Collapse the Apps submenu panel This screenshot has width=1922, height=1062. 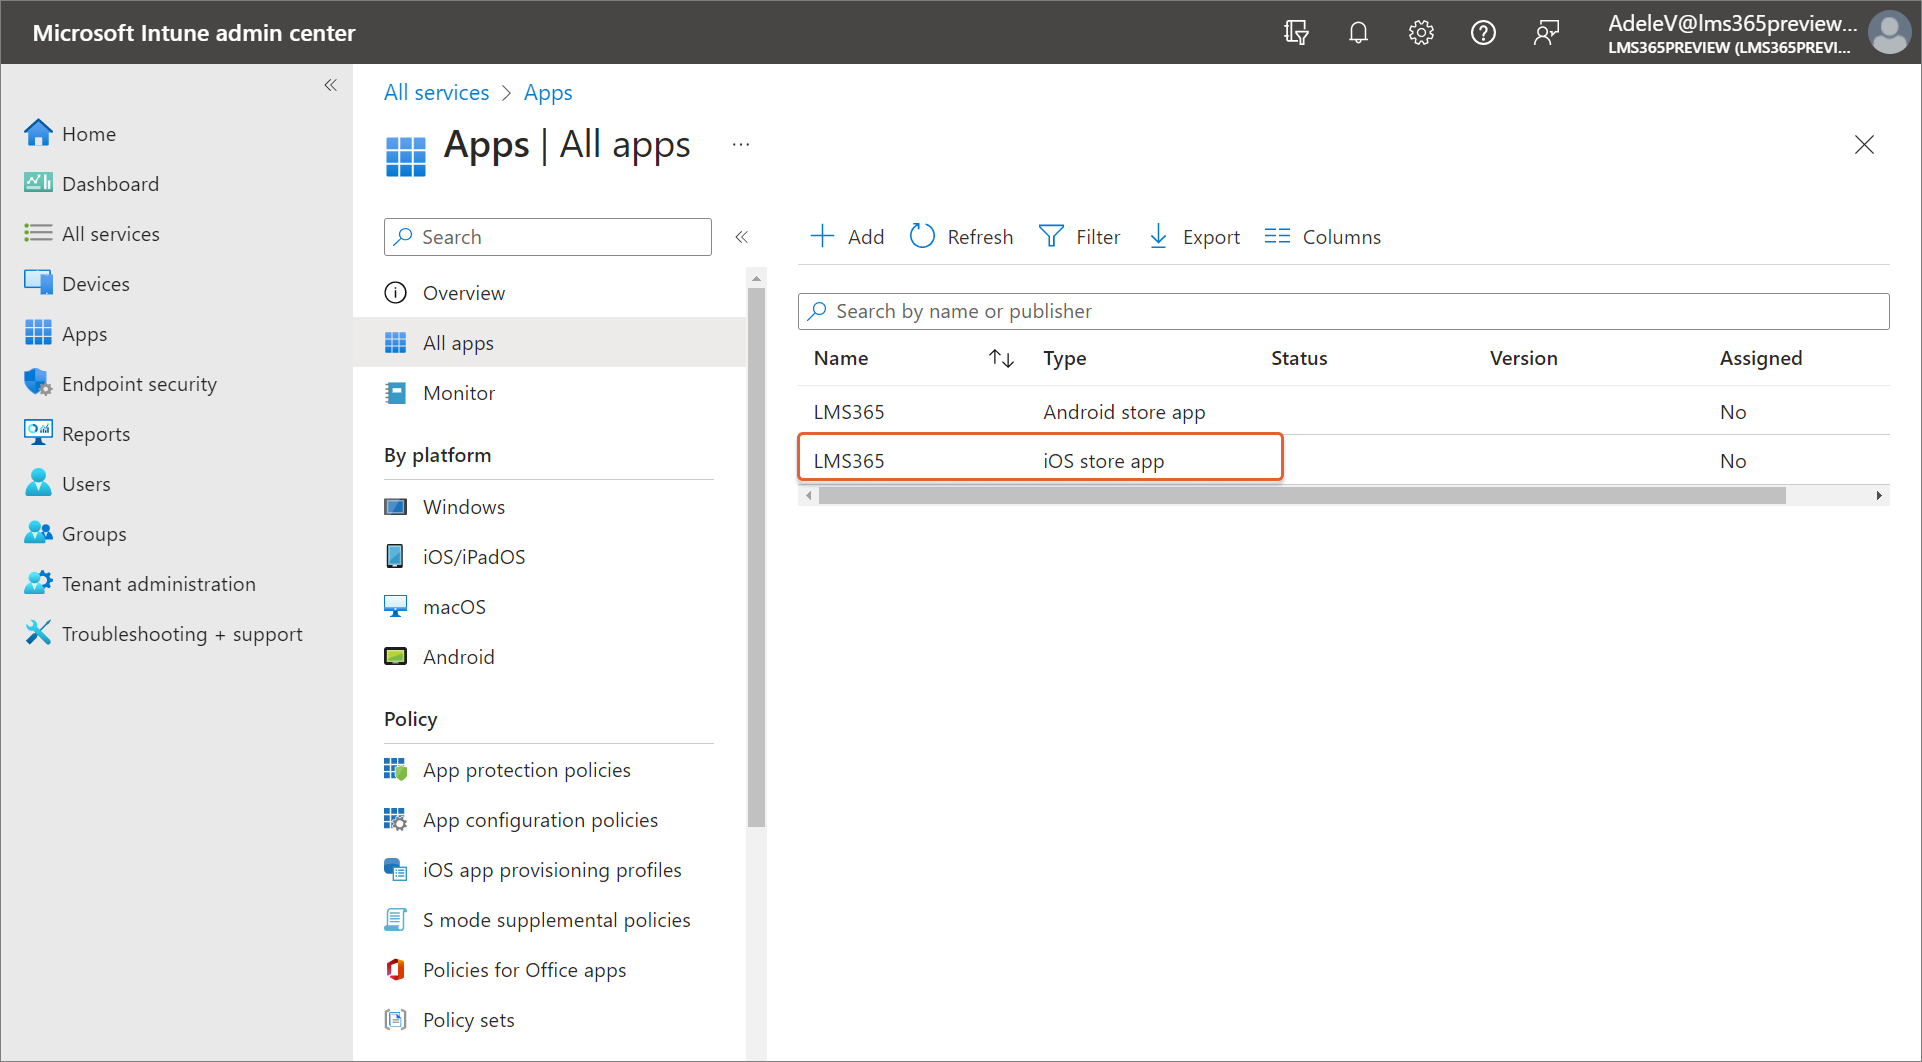pyautogui.click(x=742, y=237)
